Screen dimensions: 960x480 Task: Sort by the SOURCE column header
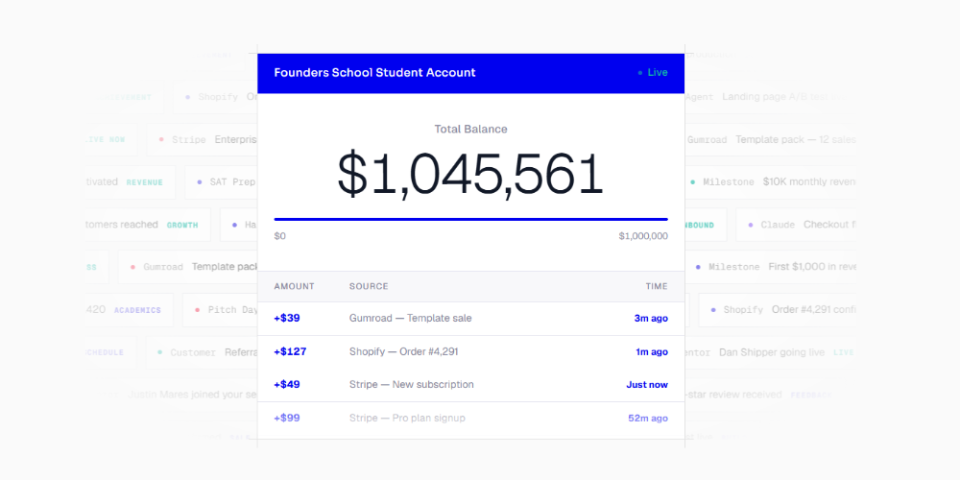click(x=369, y=287)
